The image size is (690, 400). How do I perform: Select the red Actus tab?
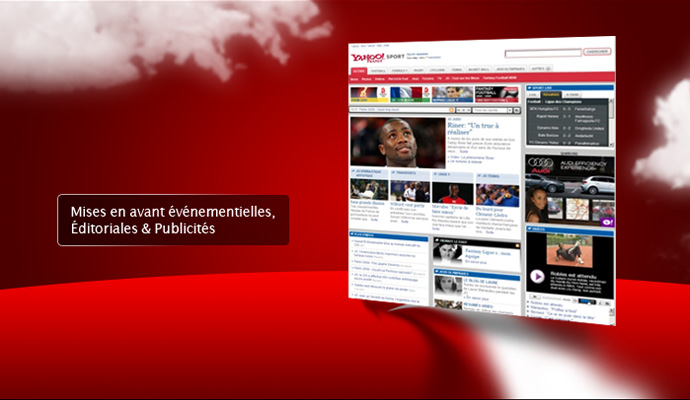359,71
